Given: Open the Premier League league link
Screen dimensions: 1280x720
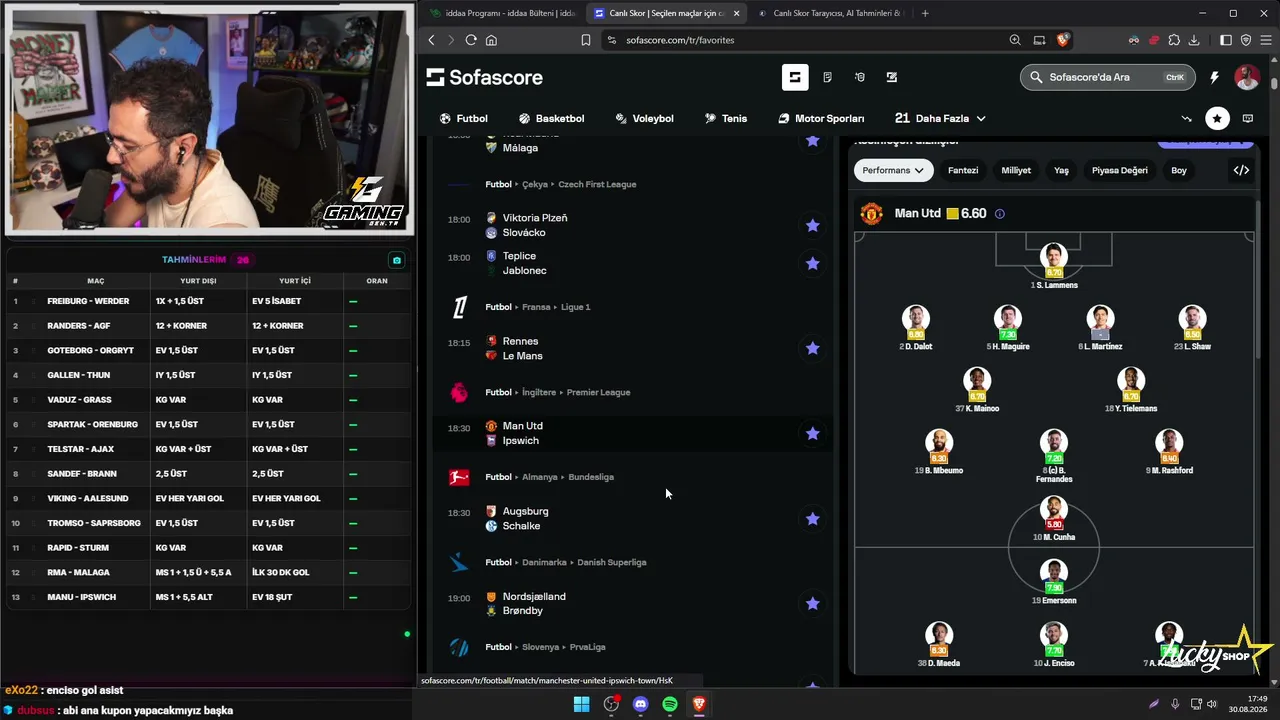Looking at the screenshot, I should [x=598, y=392].
